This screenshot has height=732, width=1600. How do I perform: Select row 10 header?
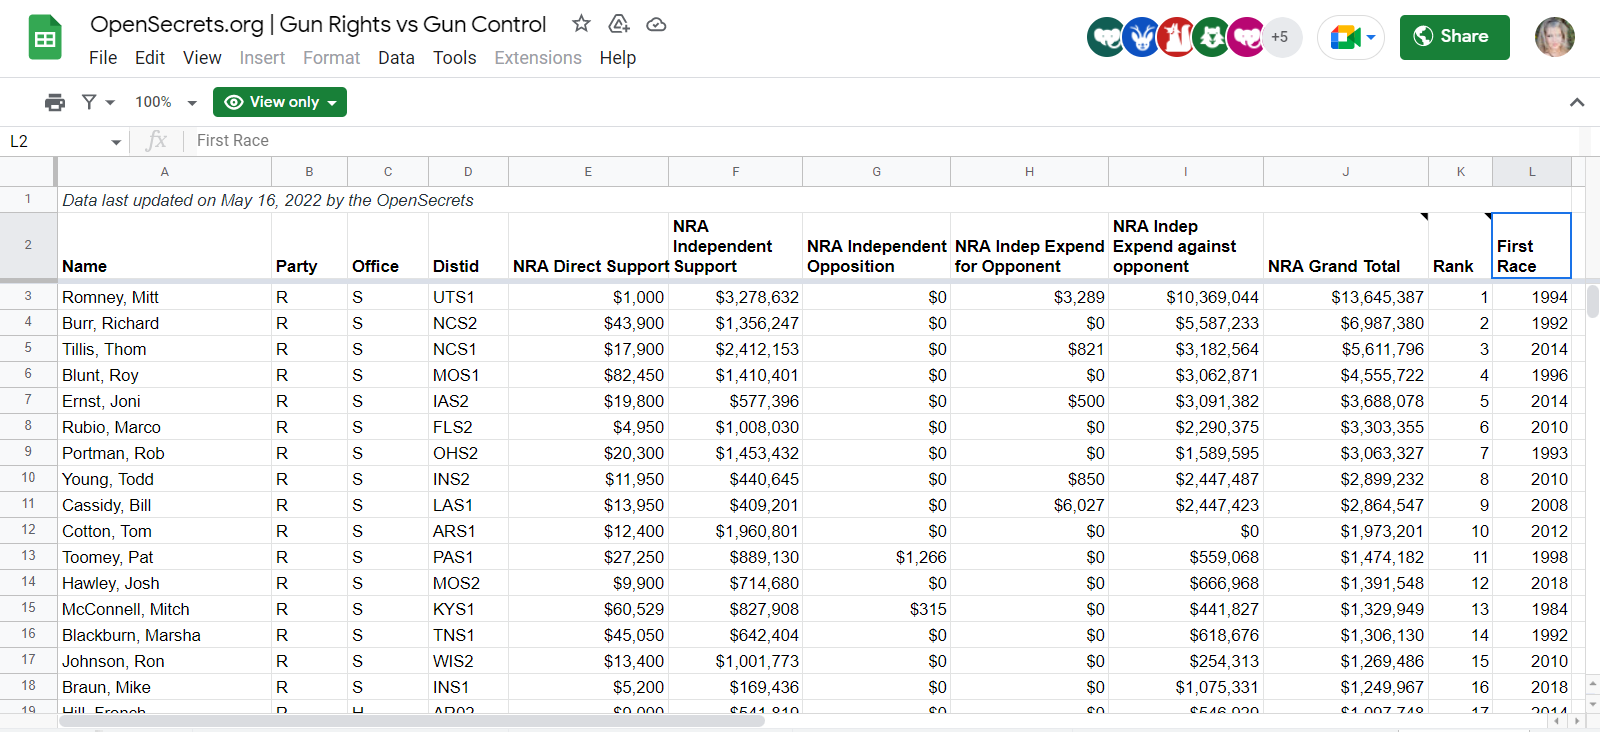[28, 478]
